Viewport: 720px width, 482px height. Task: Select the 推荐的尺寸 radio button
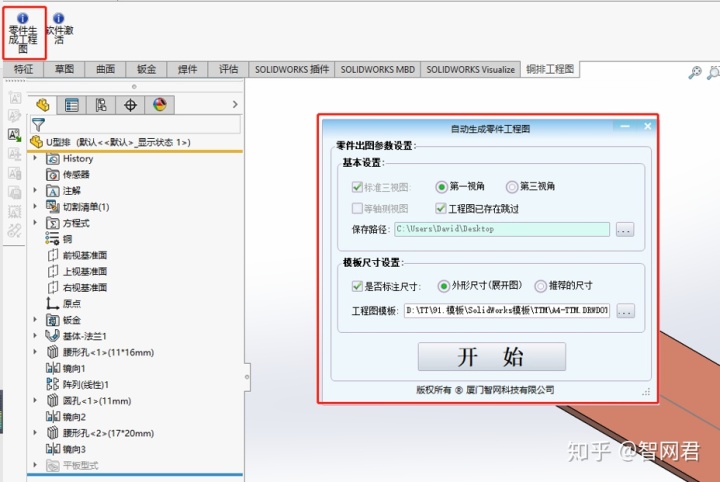[x=540, y=286]
